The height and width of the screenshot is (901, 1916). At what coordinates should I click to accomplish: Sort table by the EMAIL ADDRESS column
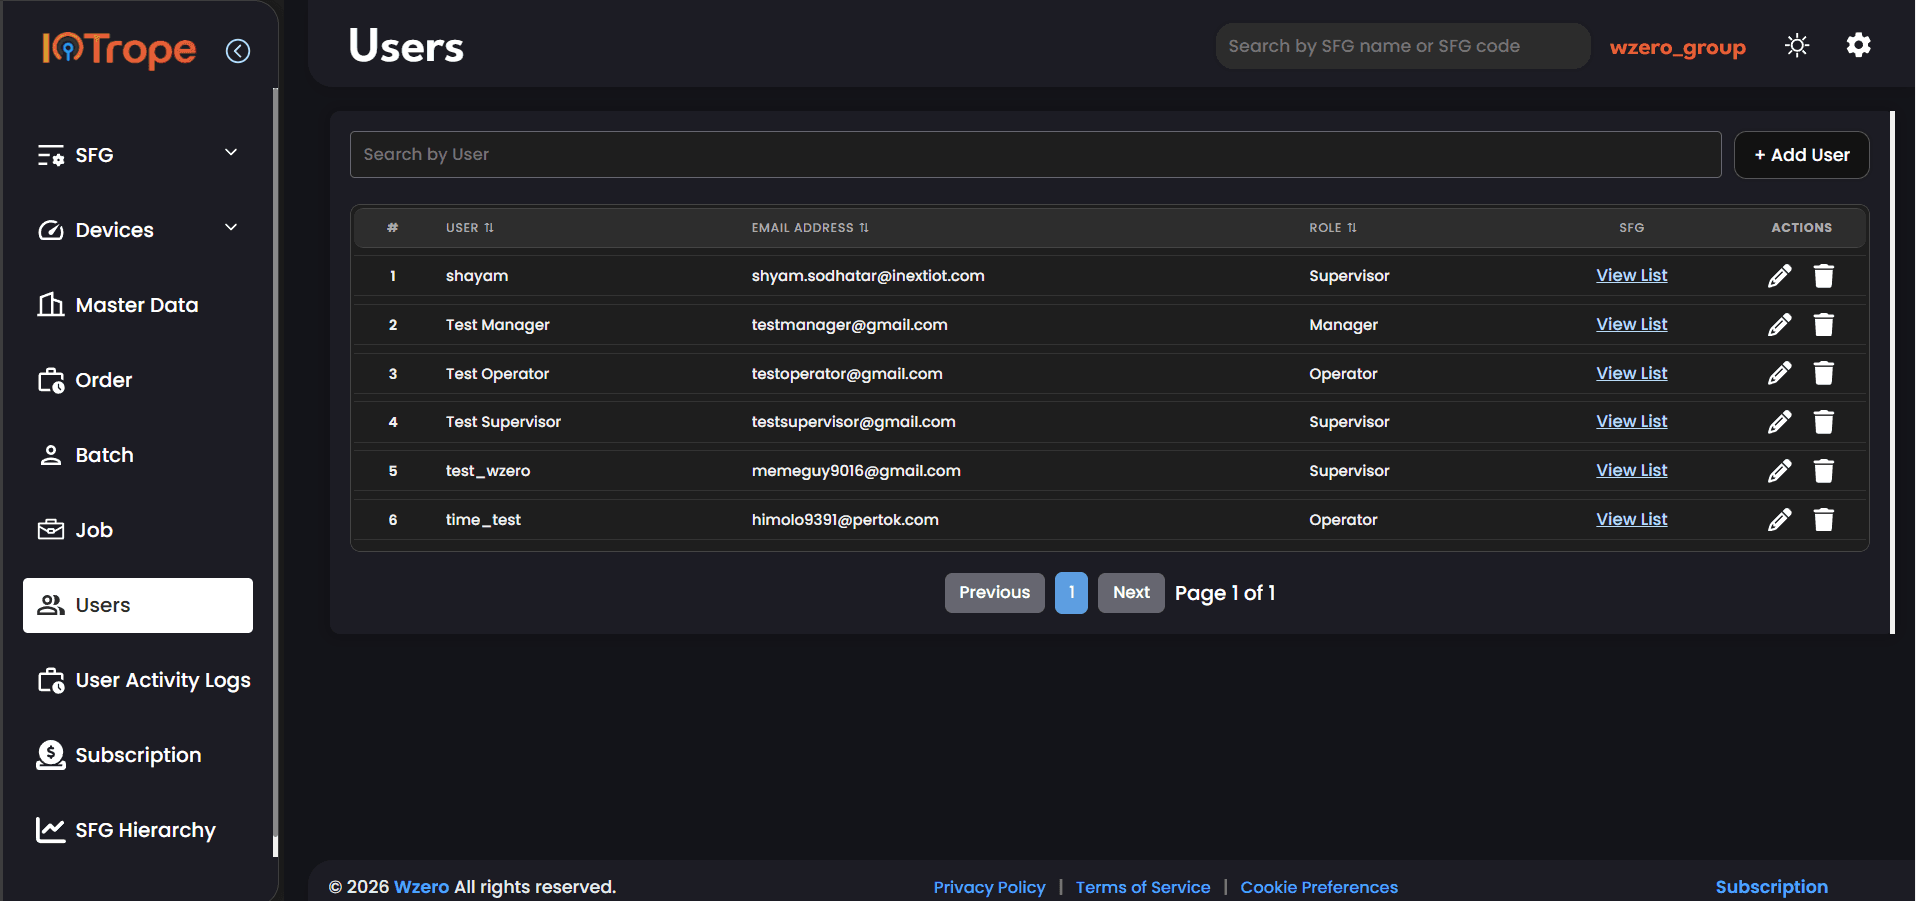coord(810,228)
